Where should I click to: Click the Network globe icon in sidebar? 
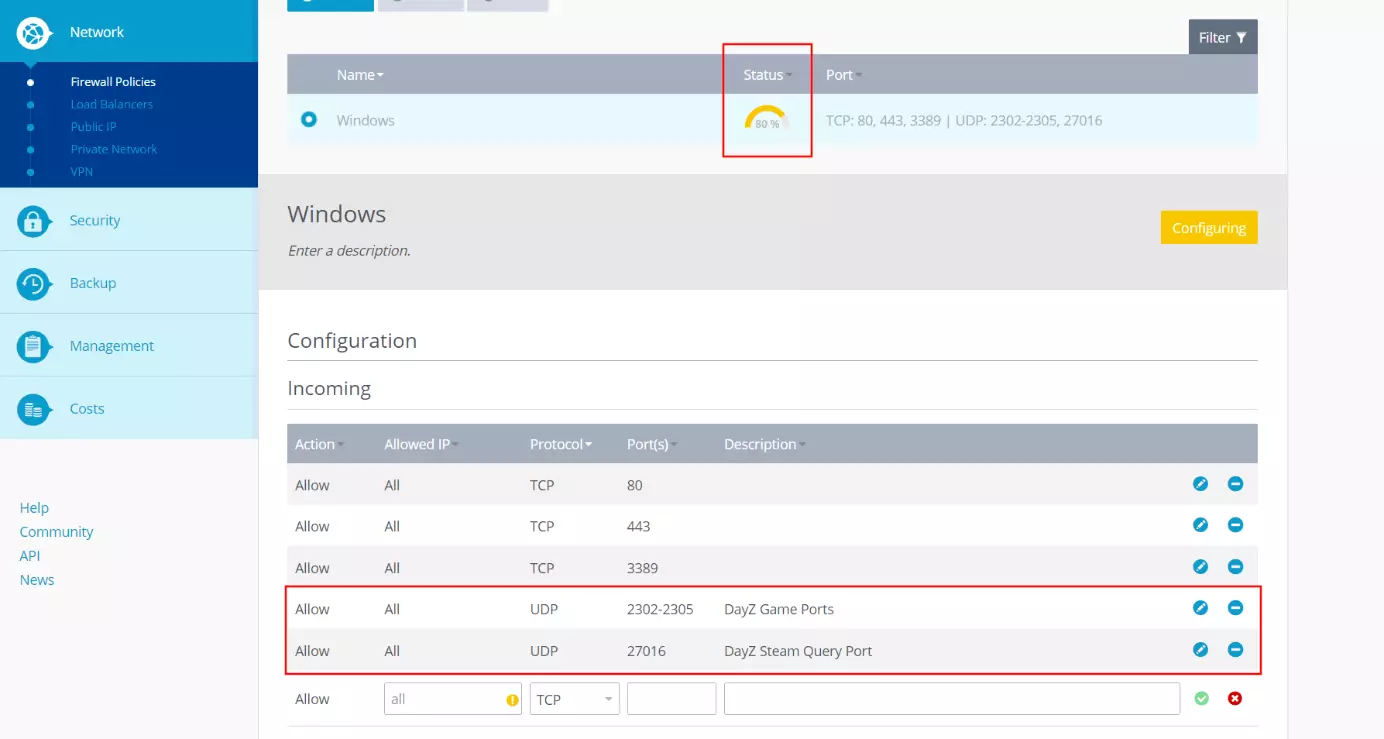click(34, 34)
